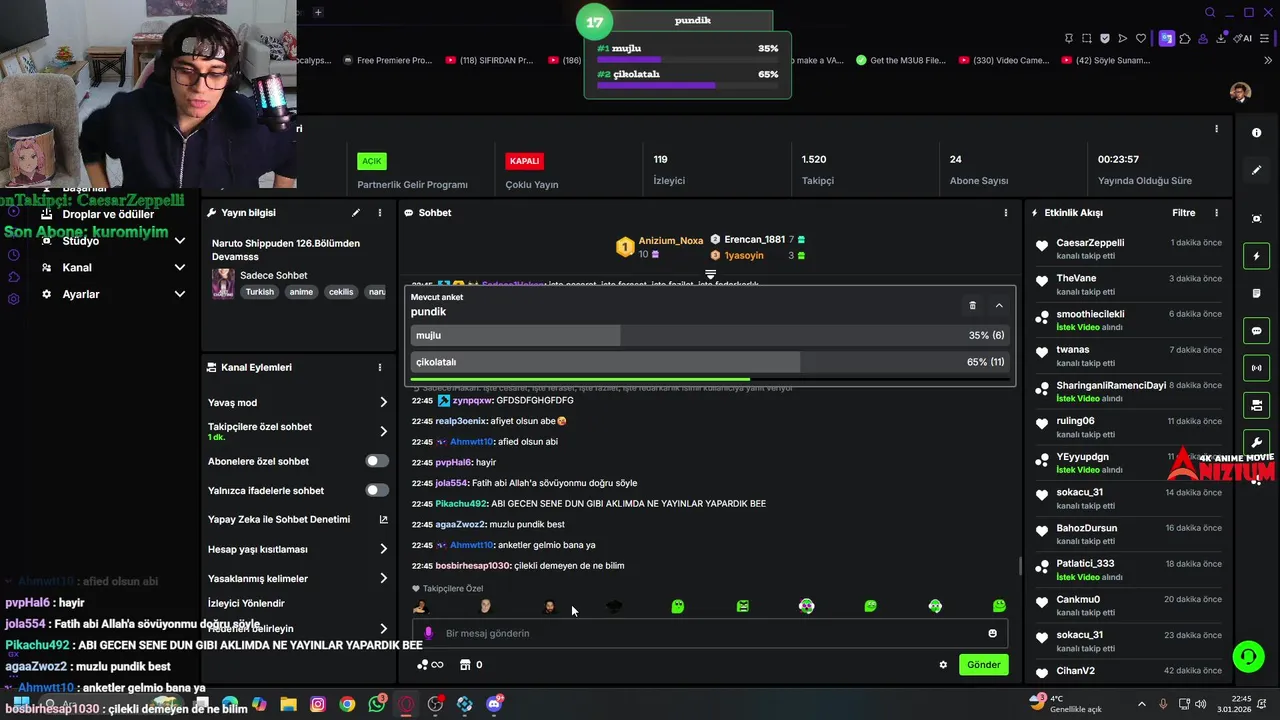Click the wrench tools icon in right sidebar
The width and height of the screenshot is (1280, 720).
[x=1256, y=442]
